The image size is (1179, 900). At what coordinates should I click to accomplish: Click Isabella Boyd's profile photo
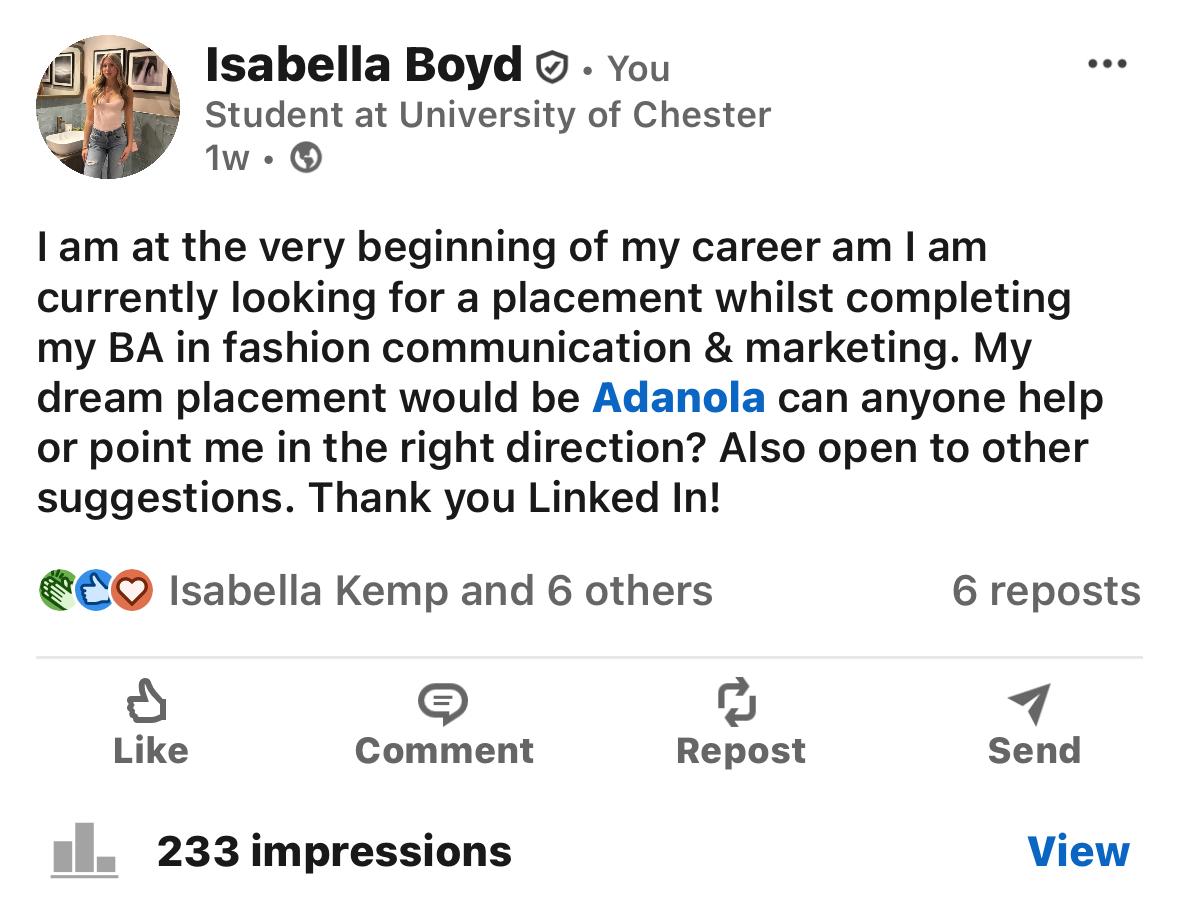[x=108, y=106]
